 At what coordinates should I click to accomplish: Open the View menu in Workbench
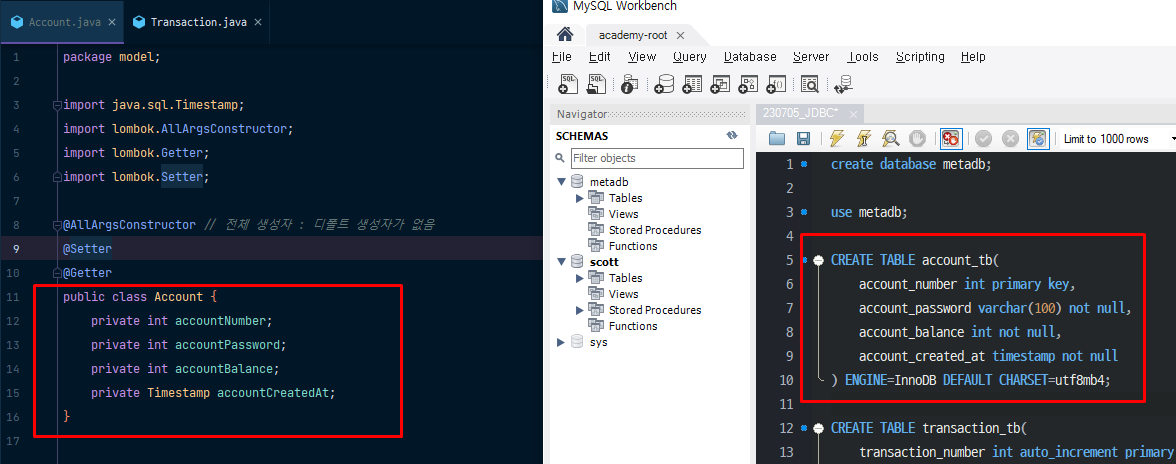(x=642, y=57)
